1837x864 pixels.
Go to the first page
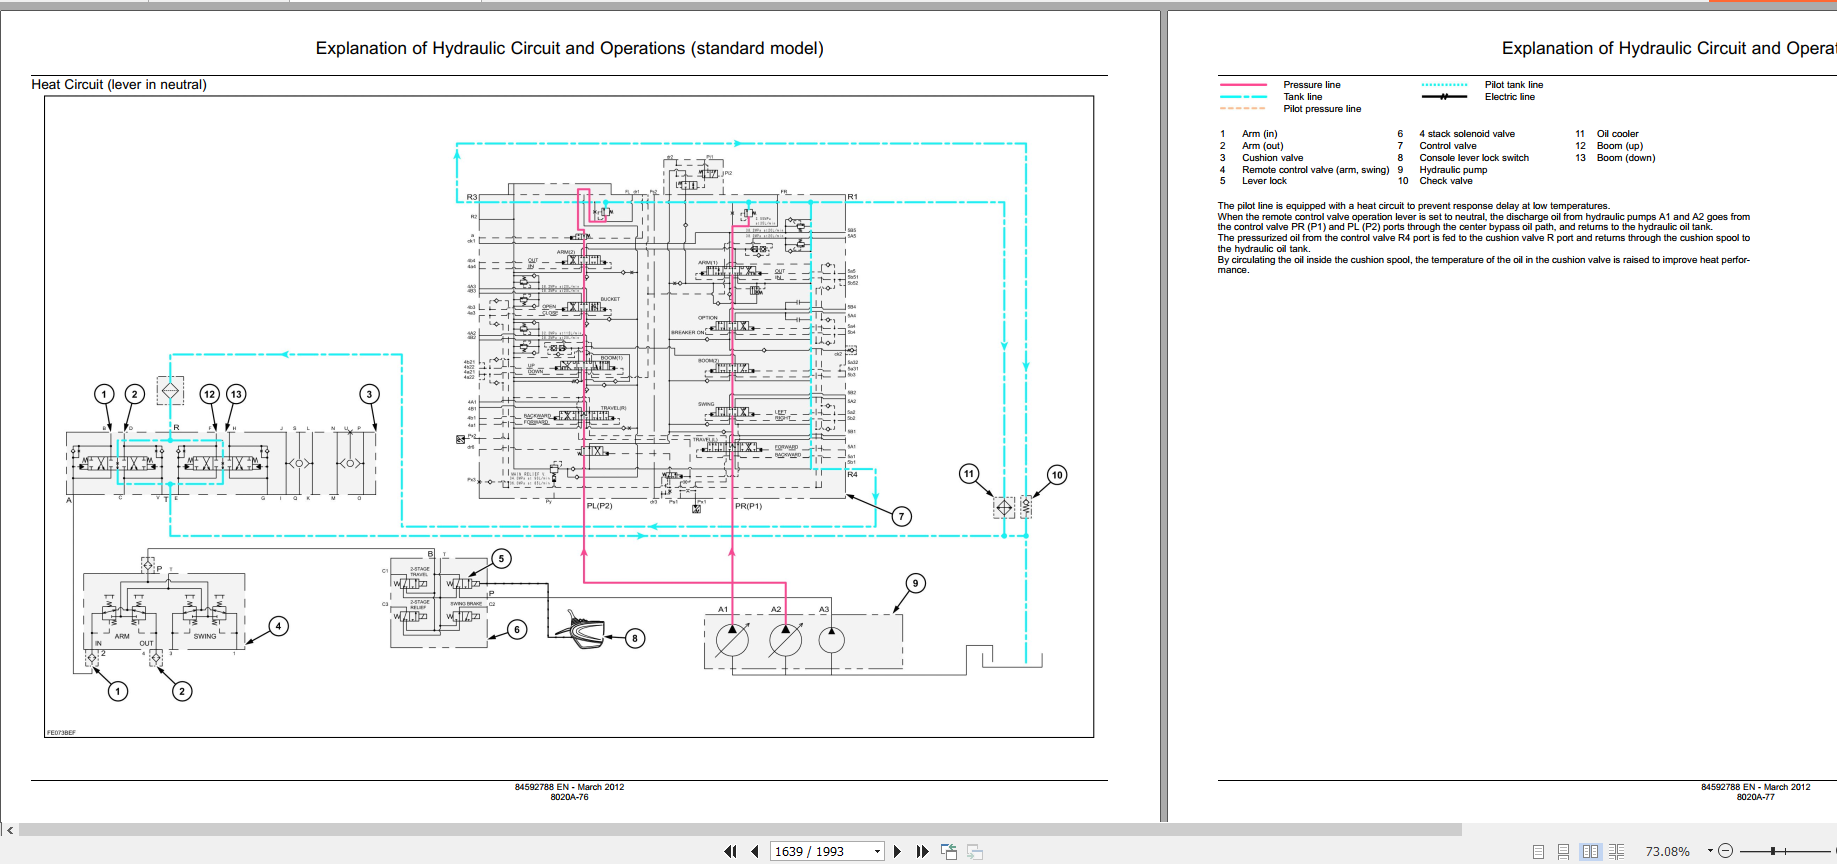[x=730, y=852]
